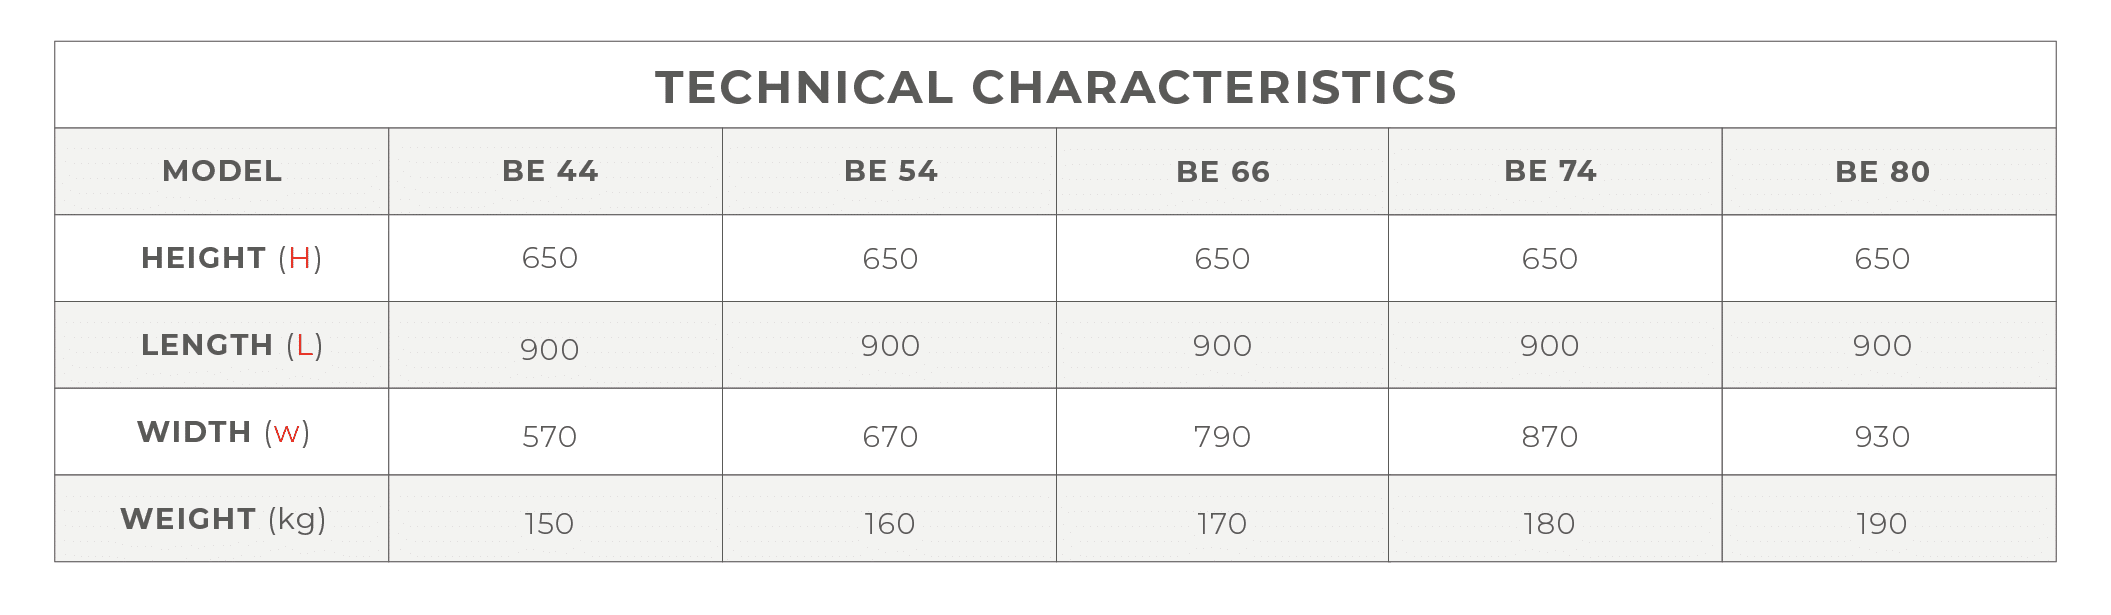This screenshot has height=615, width=2111.
Task: Click the 150 weight value cell
Action: 549,524
